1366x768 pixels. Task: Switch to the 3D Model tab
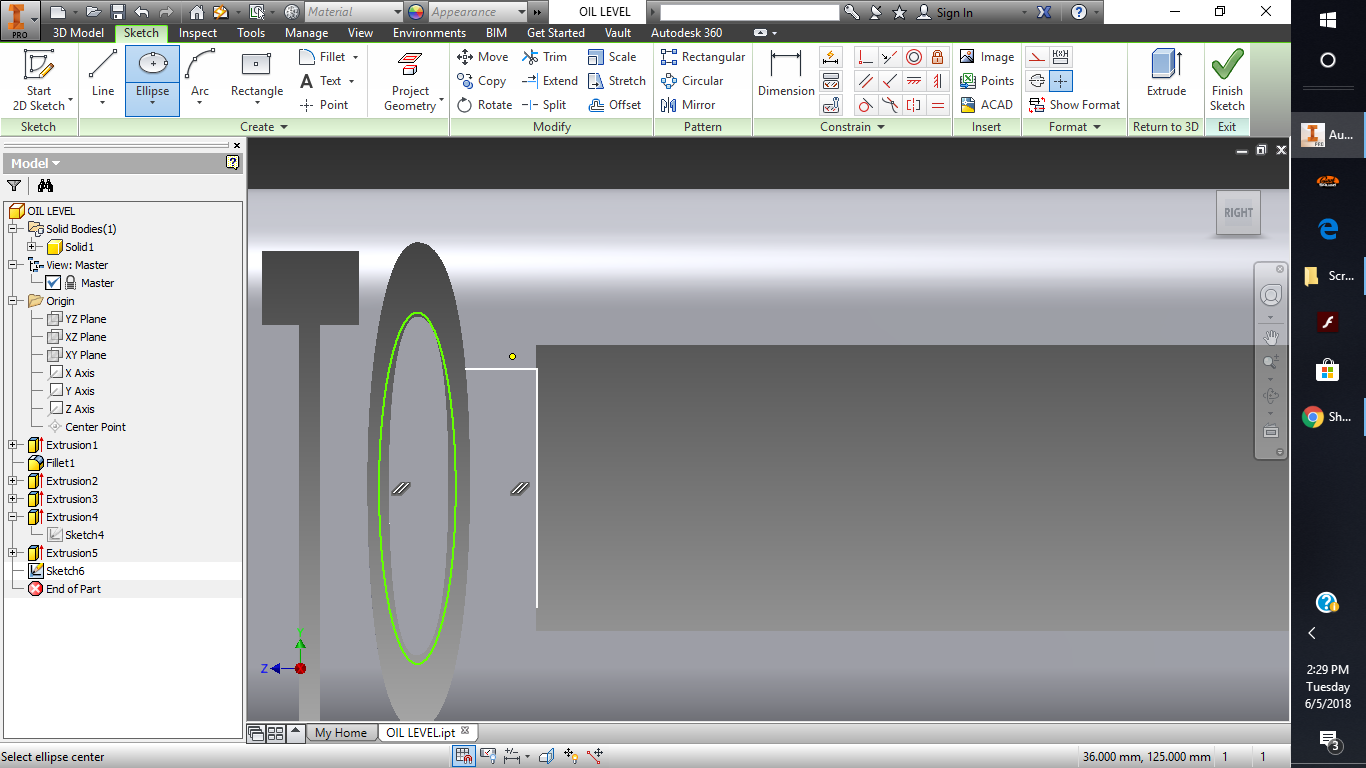[78, 33]
